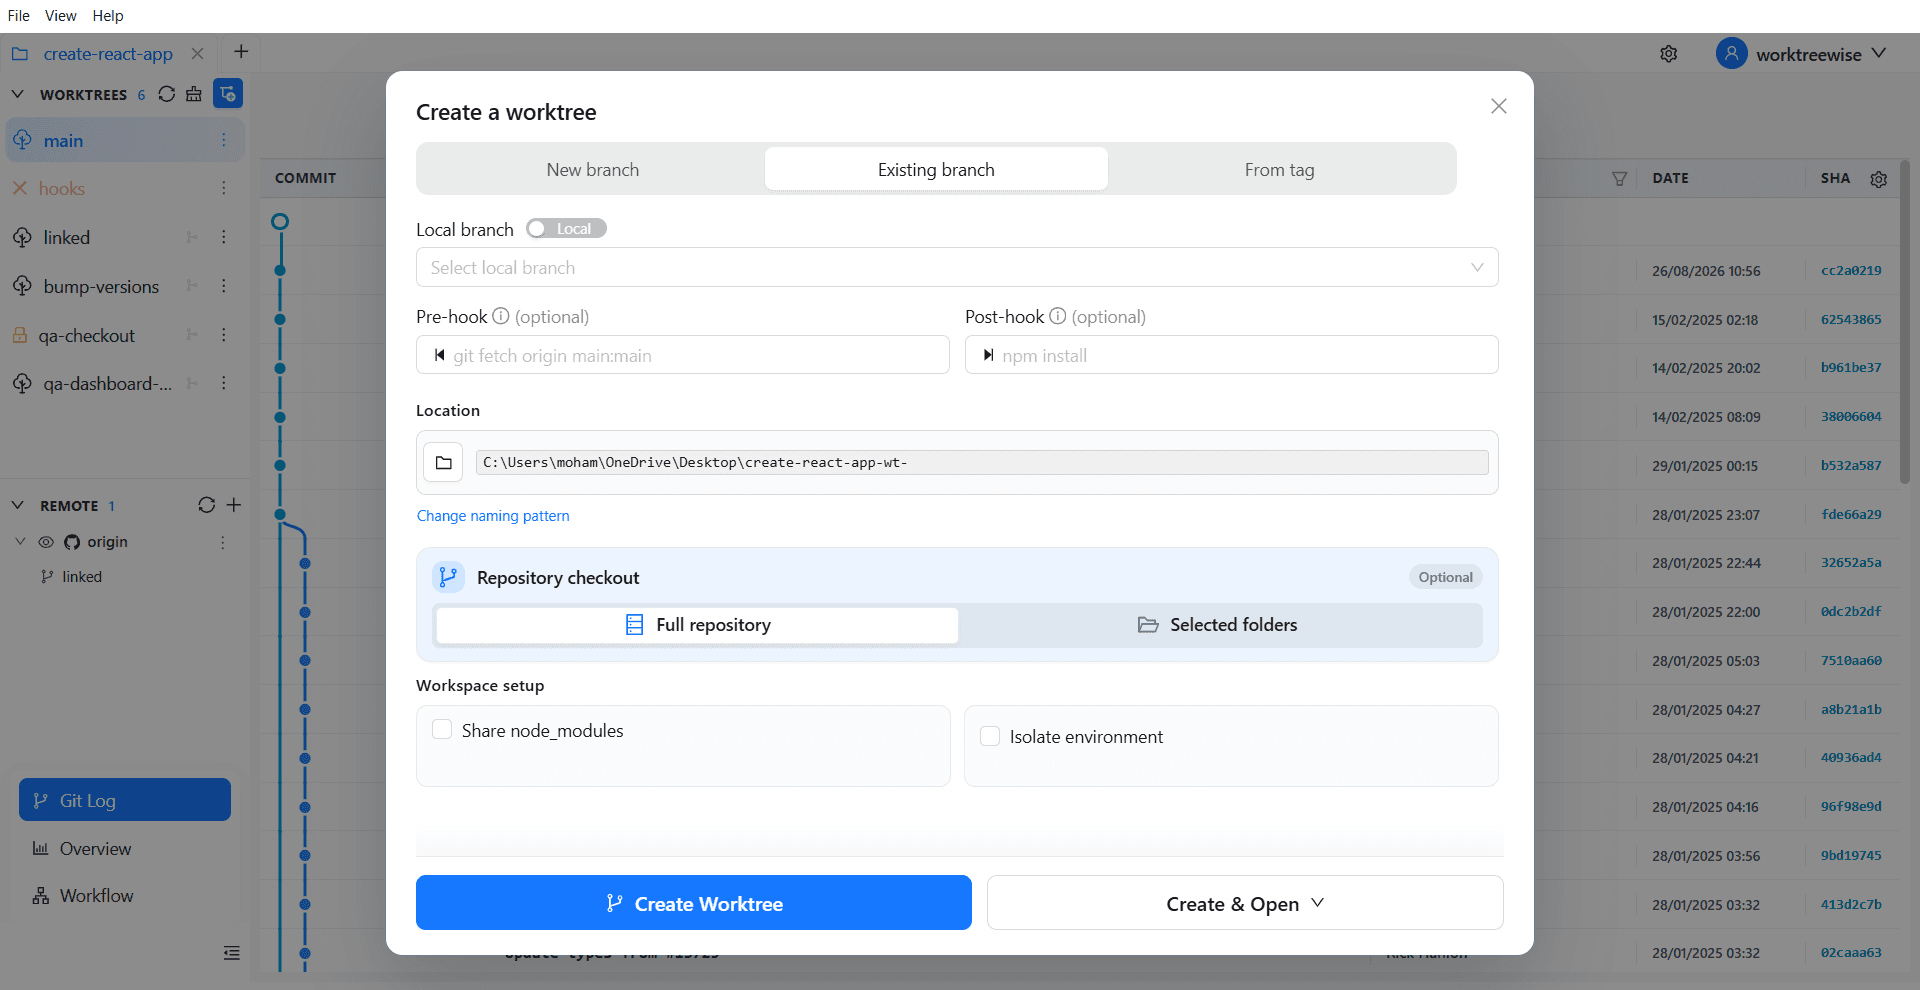Collapse the WORKTREES section
Image resolution: width=1920 pixels, height=990 pixels.
[18, 94]
